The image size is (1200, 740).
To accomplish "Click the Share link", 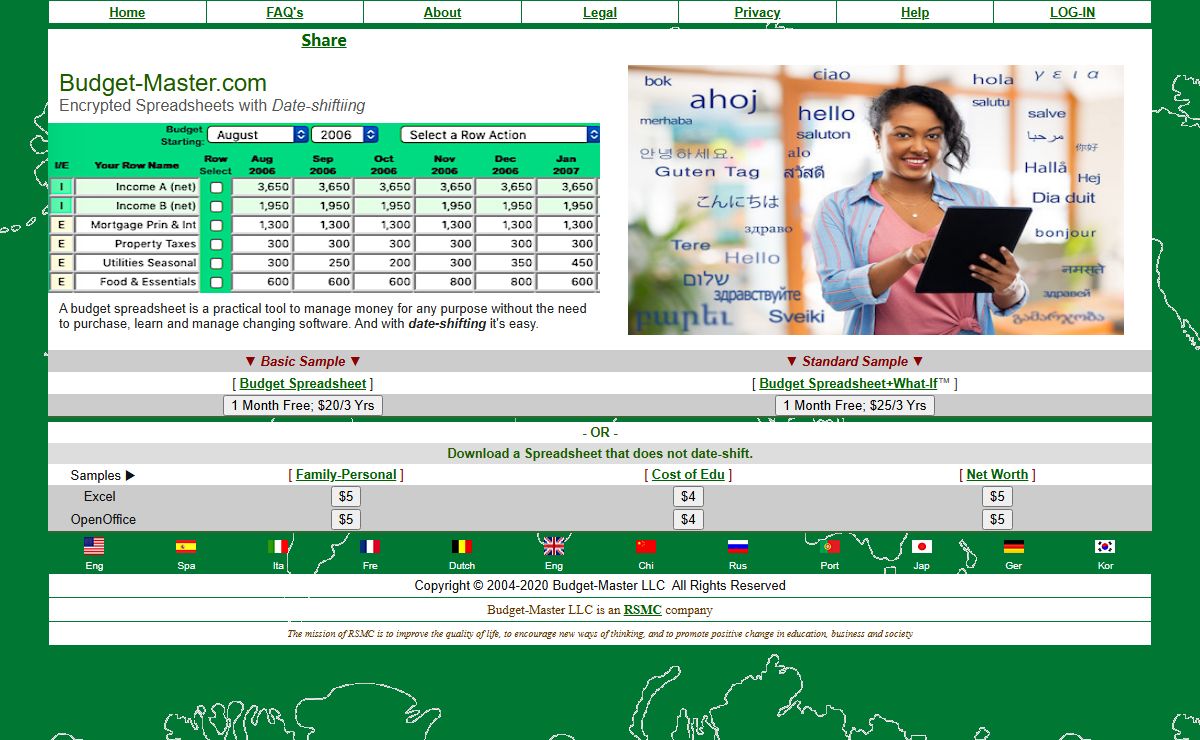I will coord(324,40).
